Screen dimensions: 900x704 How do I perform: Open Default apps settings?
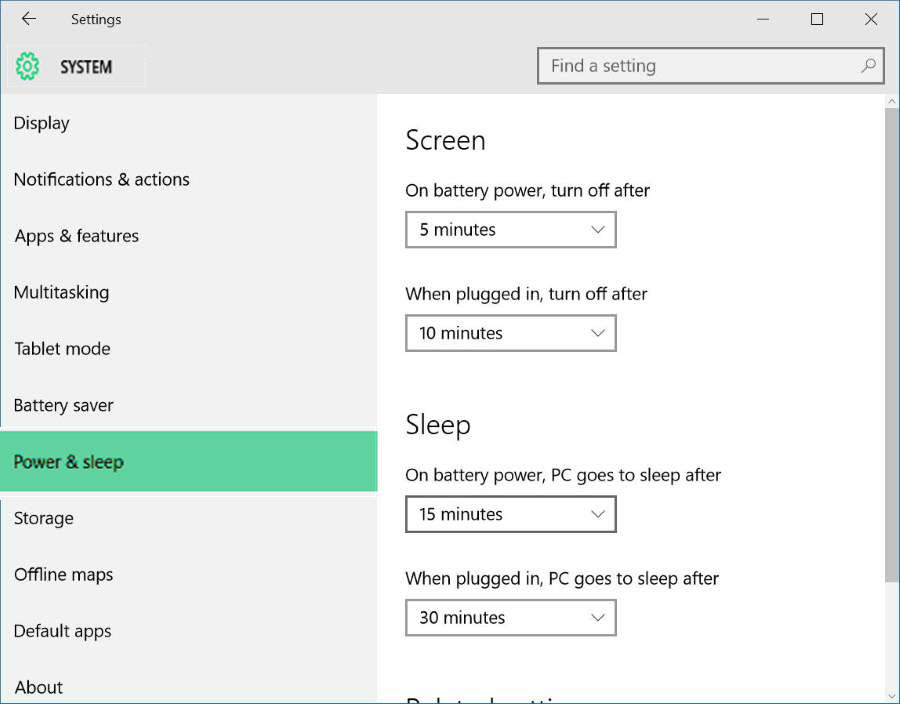click(x=62, y=631)
